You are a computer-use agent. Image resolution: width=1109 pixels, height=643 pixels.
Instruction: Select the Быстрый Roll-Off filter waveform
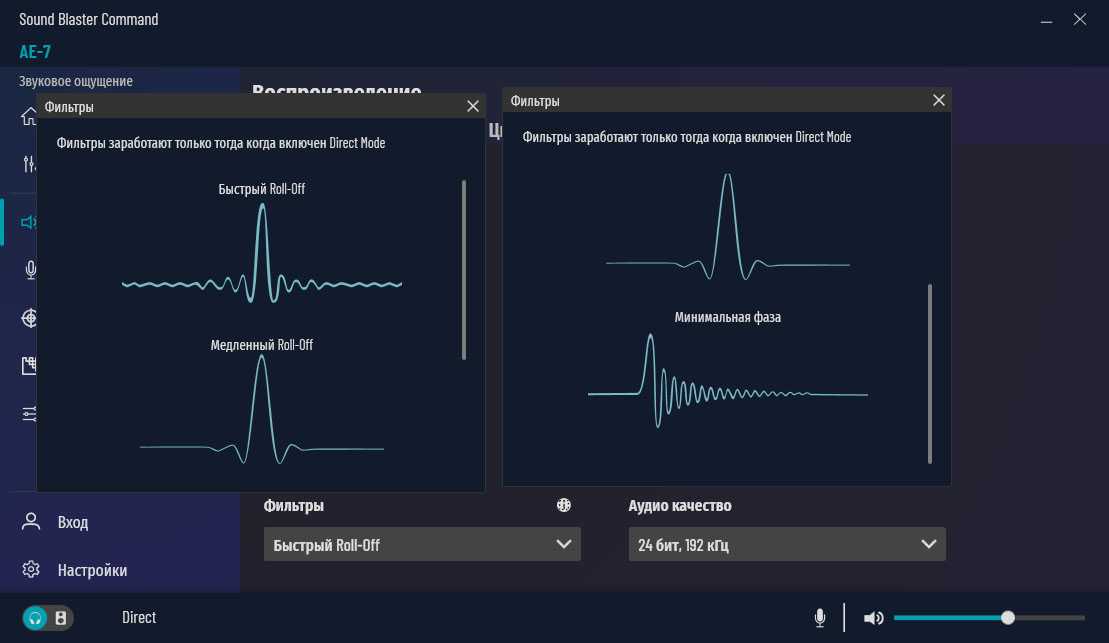262,255
